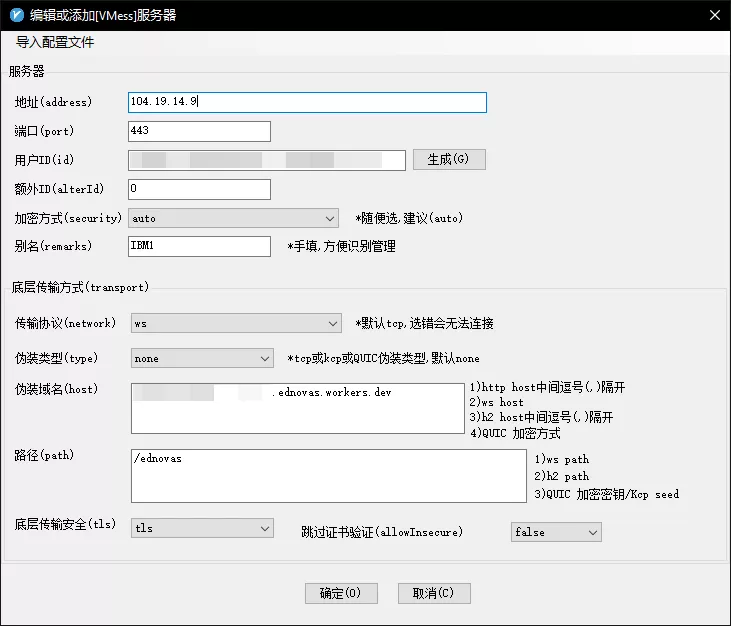This screenshot has width=731, height=626.
Task: Click the 跳过证书验证(allowInsecure) label
Action: click(x=382, y=532)
